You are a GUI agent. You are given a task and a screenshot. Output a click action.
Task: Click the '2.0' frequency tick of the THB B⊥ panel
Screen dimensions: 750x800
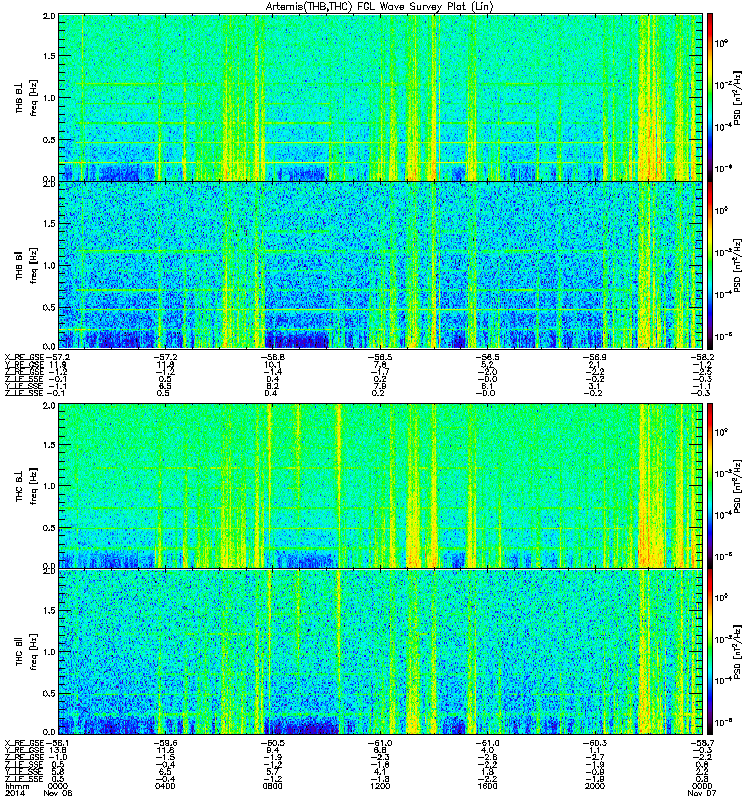click(49, 16)
